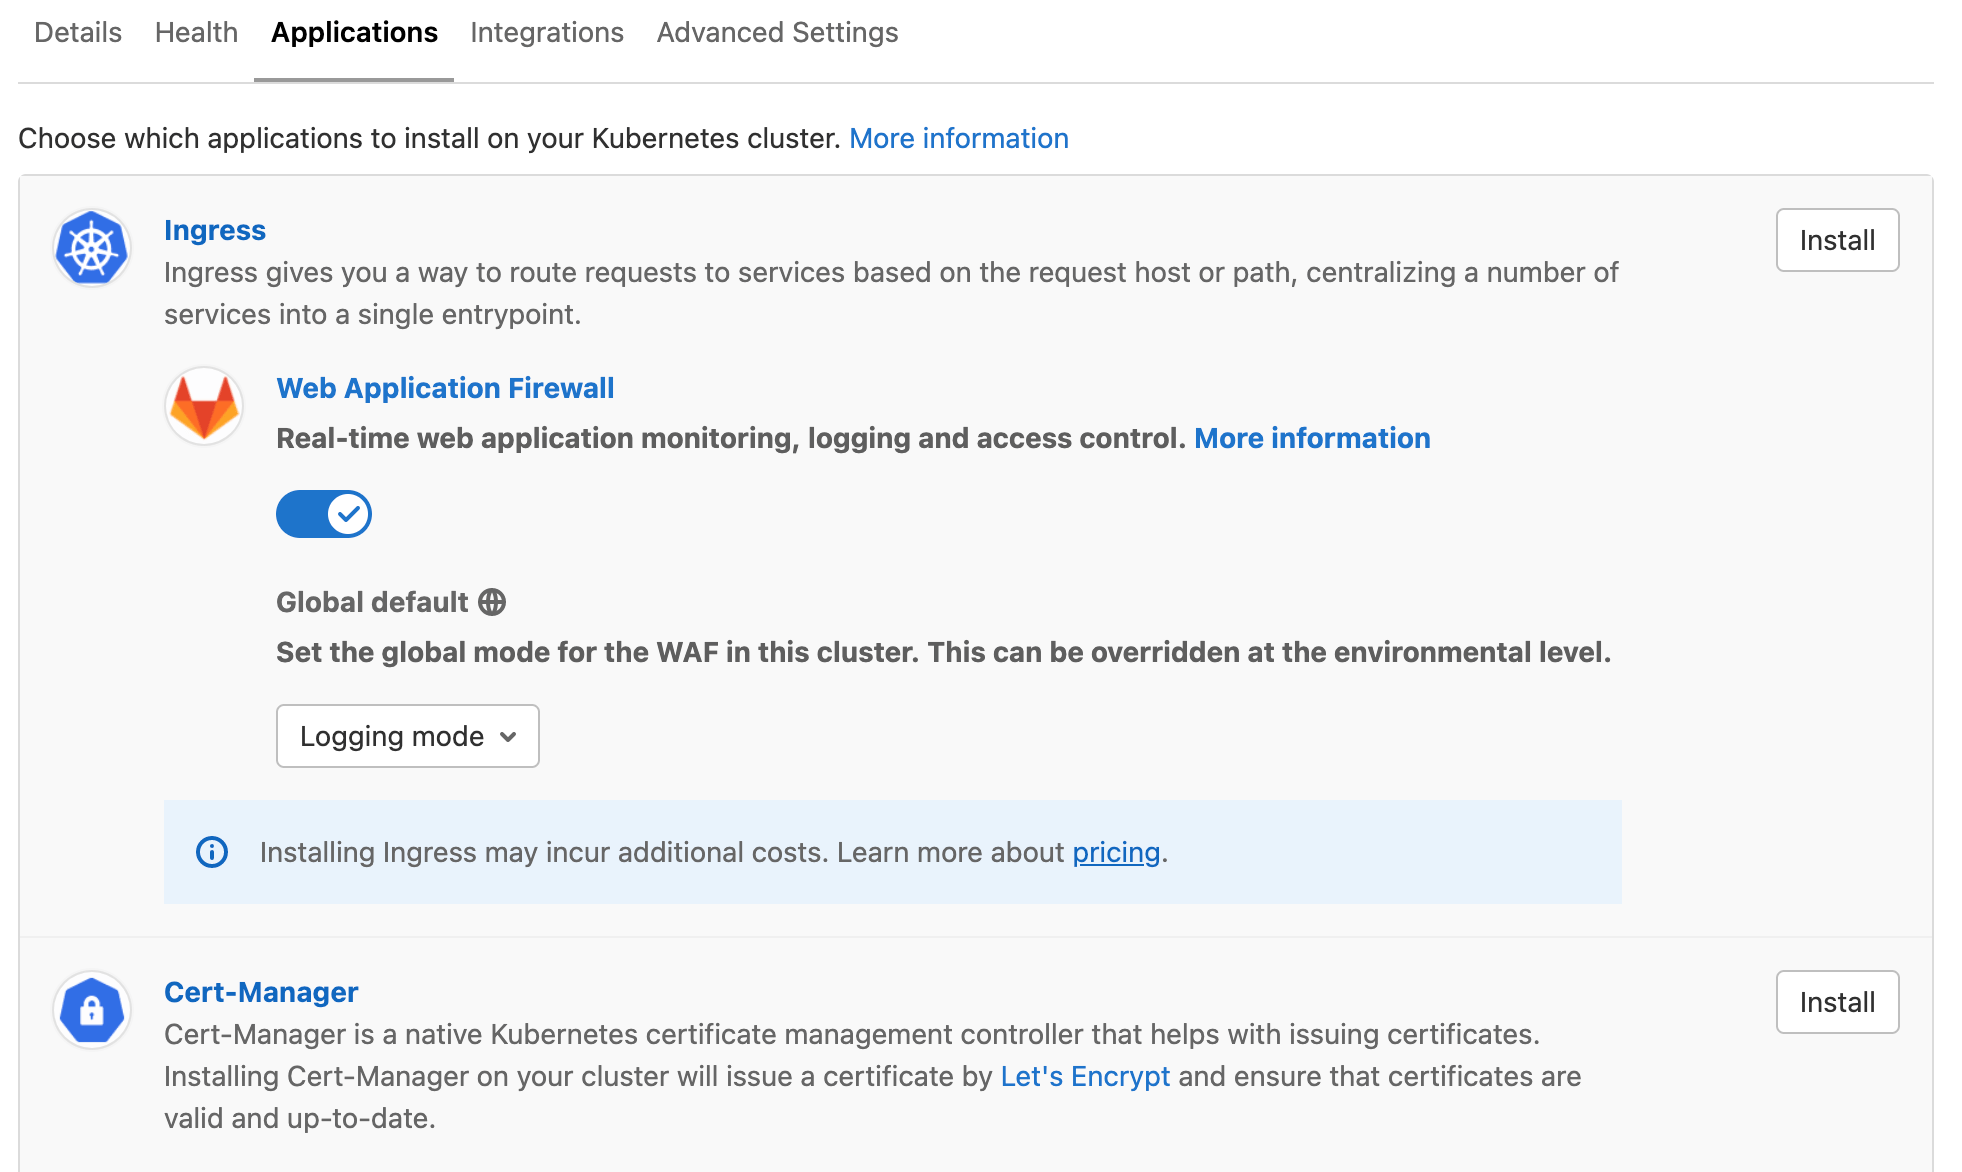Open the Cert-Manager application link
The height and width of the screenshot is (1172, 1962).
click(x=261, y=991)
